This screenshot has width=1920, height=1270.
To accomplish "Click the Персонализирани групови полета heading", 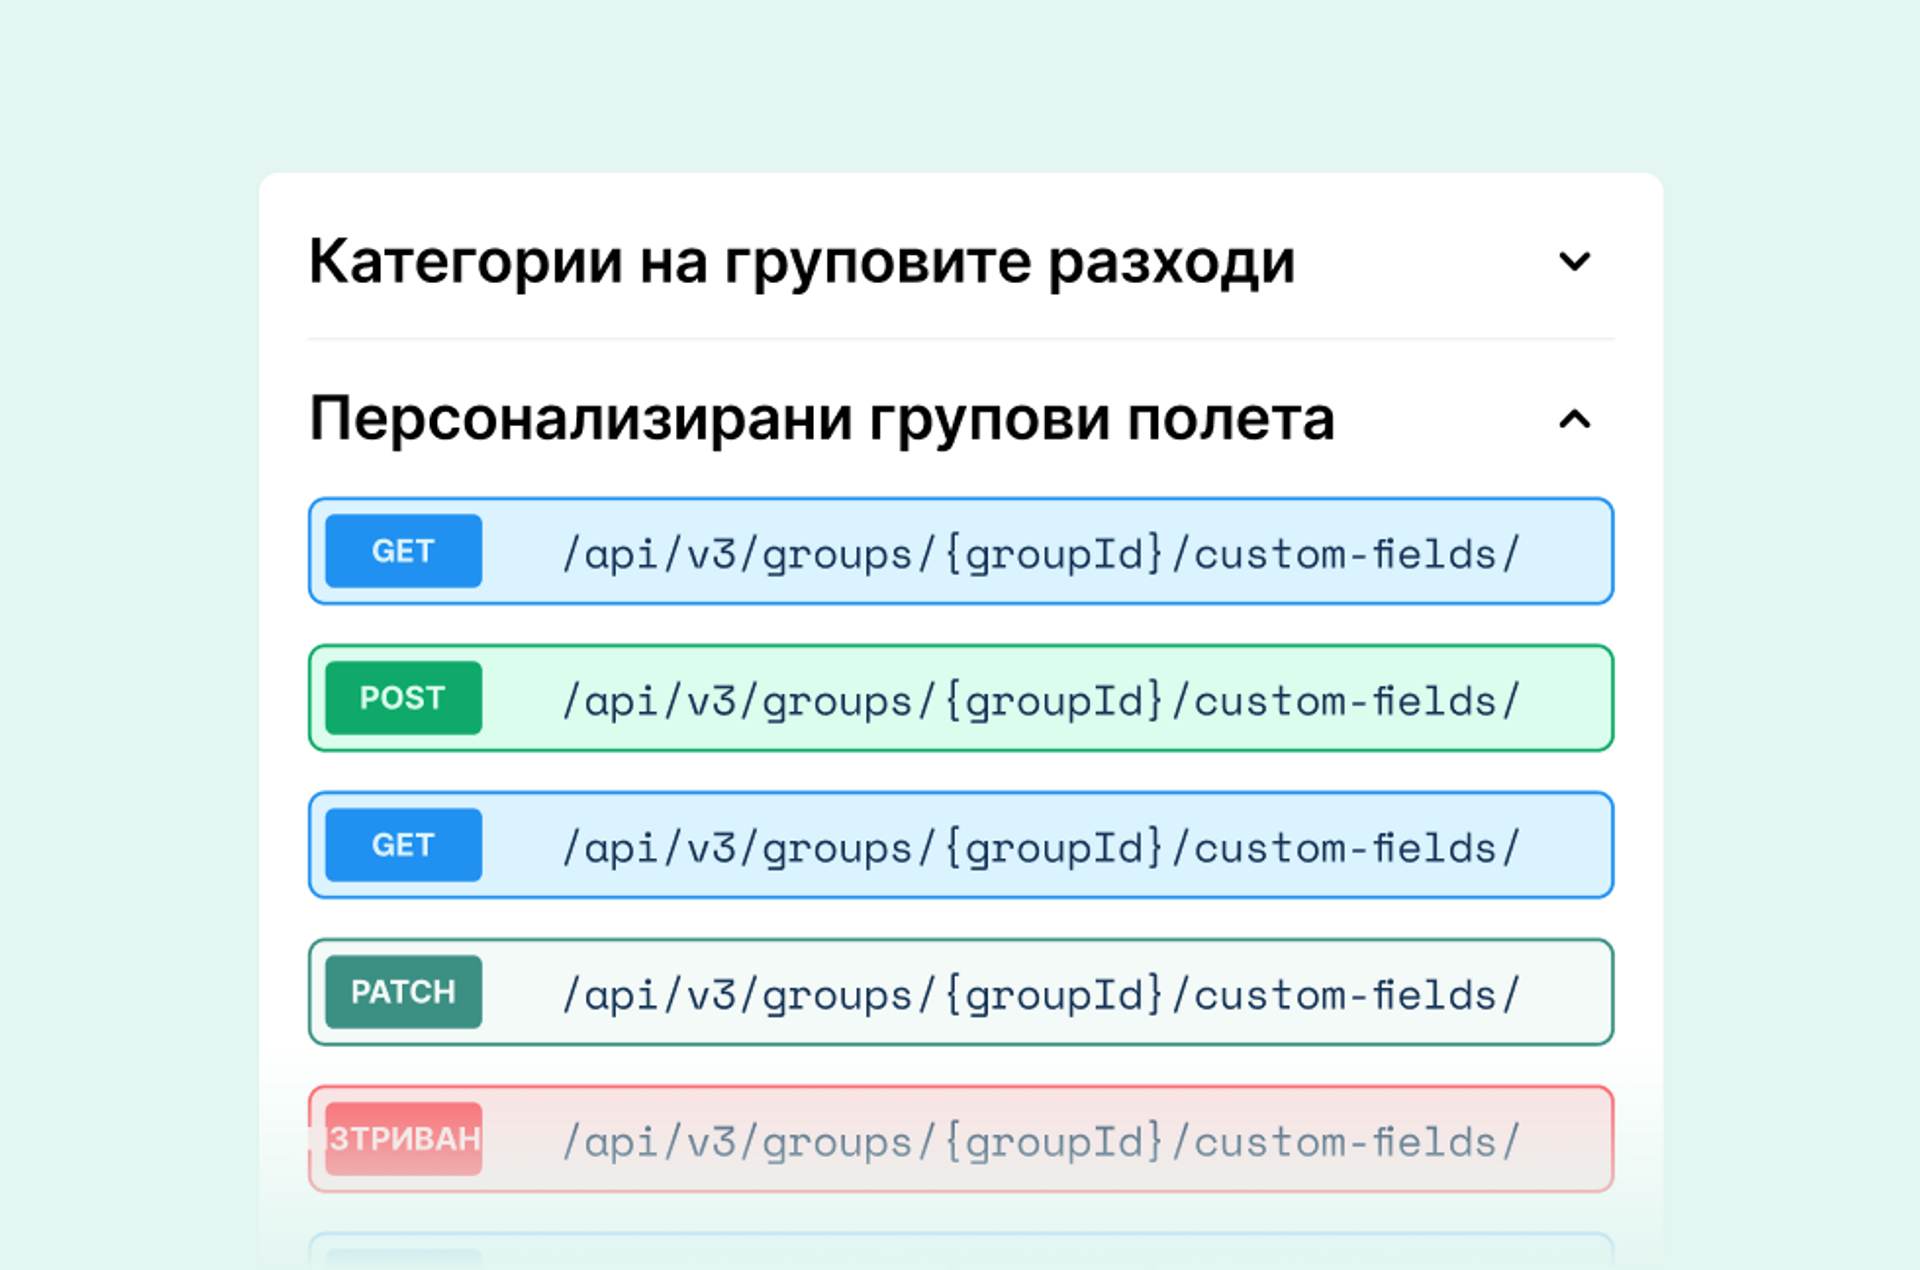I will pyautogui.click(x=822, y=418).
